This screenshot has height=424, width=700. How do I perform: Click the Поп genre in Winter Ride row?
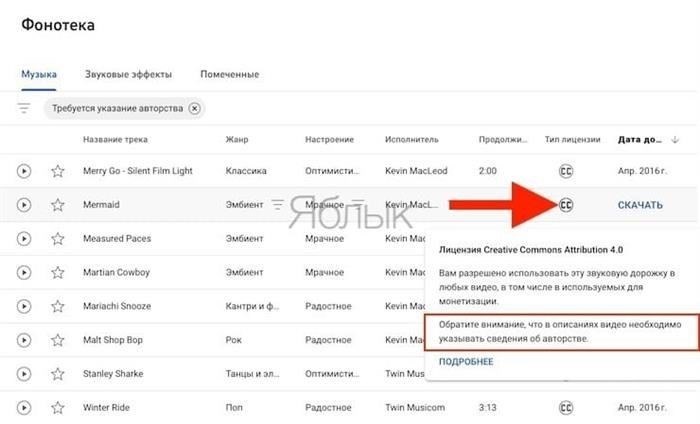click(x=234, y=407)
